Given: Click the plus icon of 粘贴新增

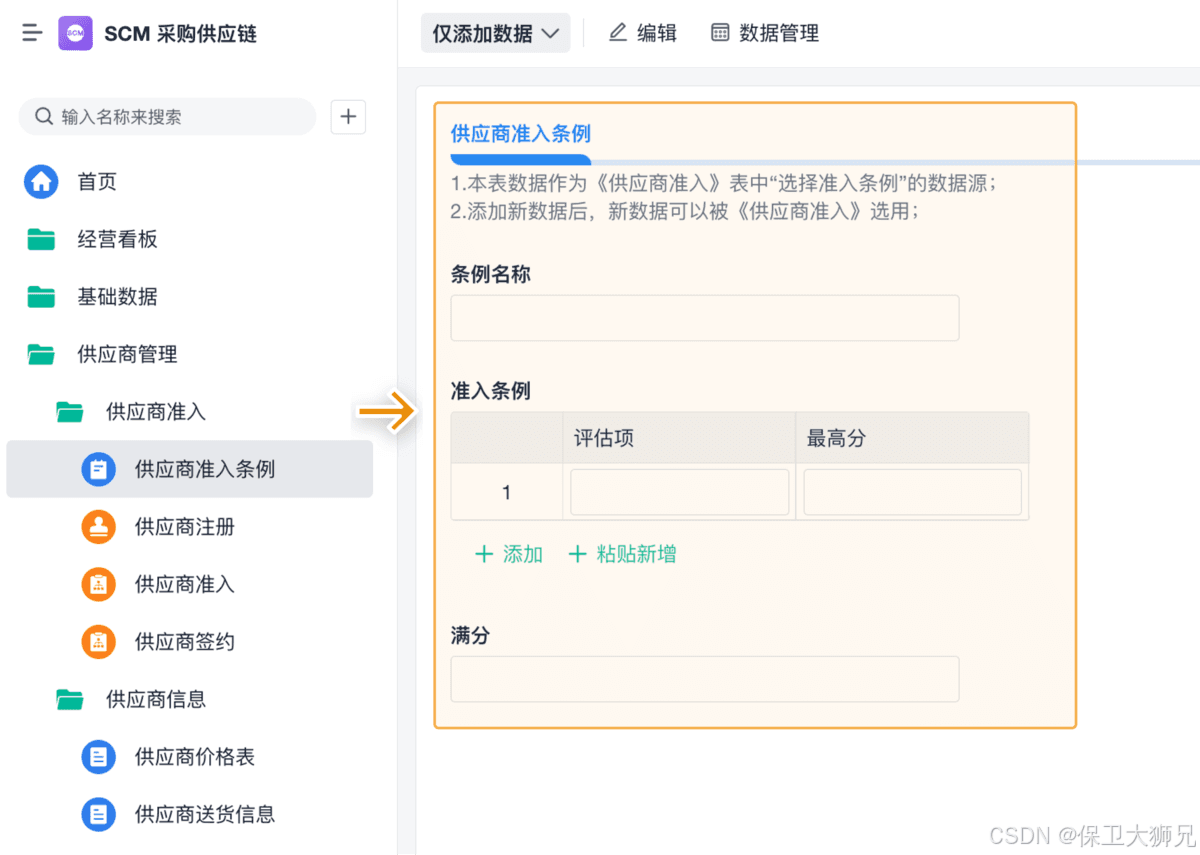Looking at the screenshot, I should pyautogui.click(x=577, y=554).
